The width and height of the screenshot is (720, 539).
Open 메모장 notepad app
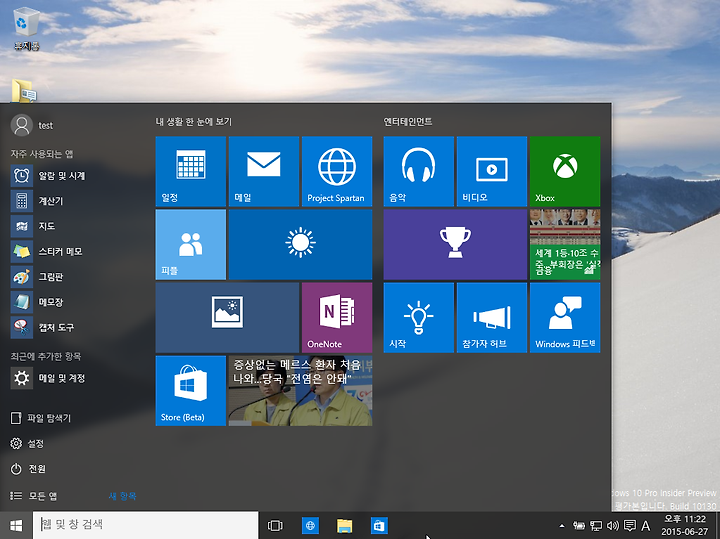click(37, 302)
